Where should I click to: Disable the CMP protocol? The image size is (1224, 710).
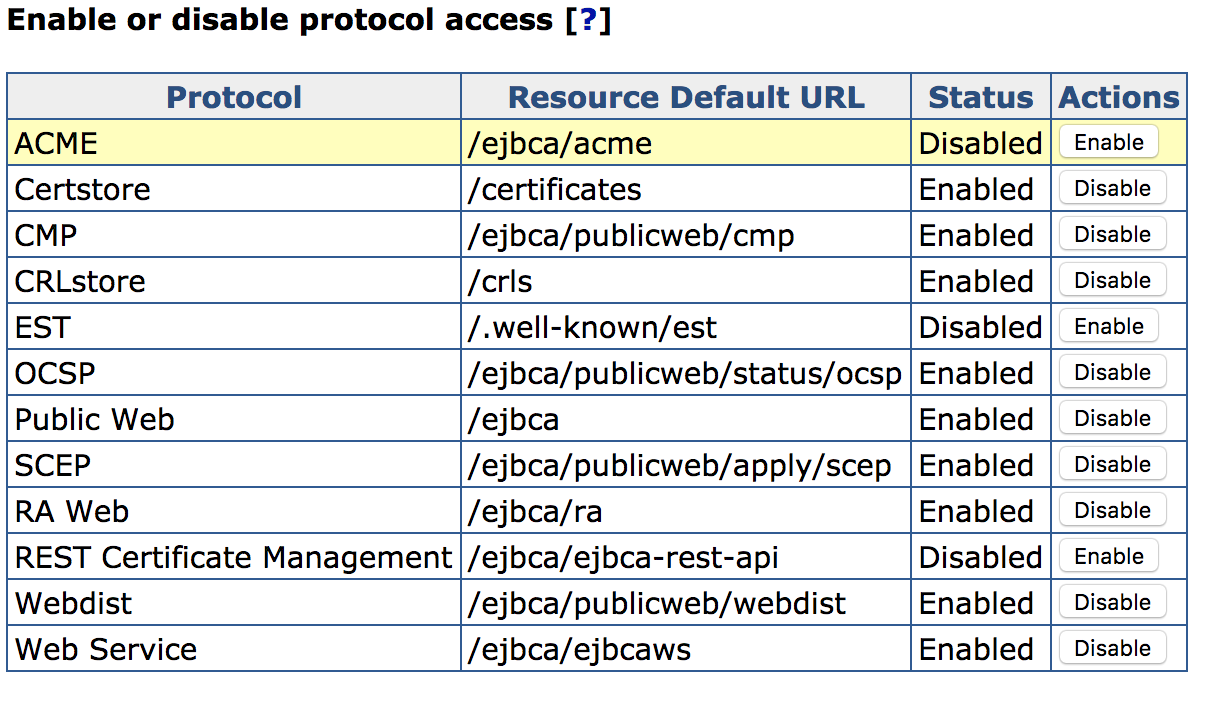pos(1112,235)
